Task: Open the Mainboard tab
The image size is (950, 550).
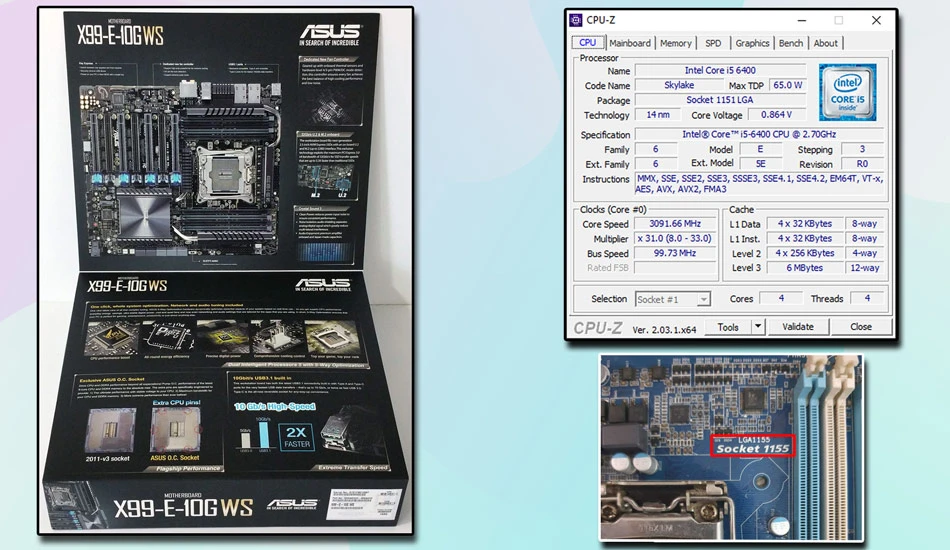Action: pos(629,43)
